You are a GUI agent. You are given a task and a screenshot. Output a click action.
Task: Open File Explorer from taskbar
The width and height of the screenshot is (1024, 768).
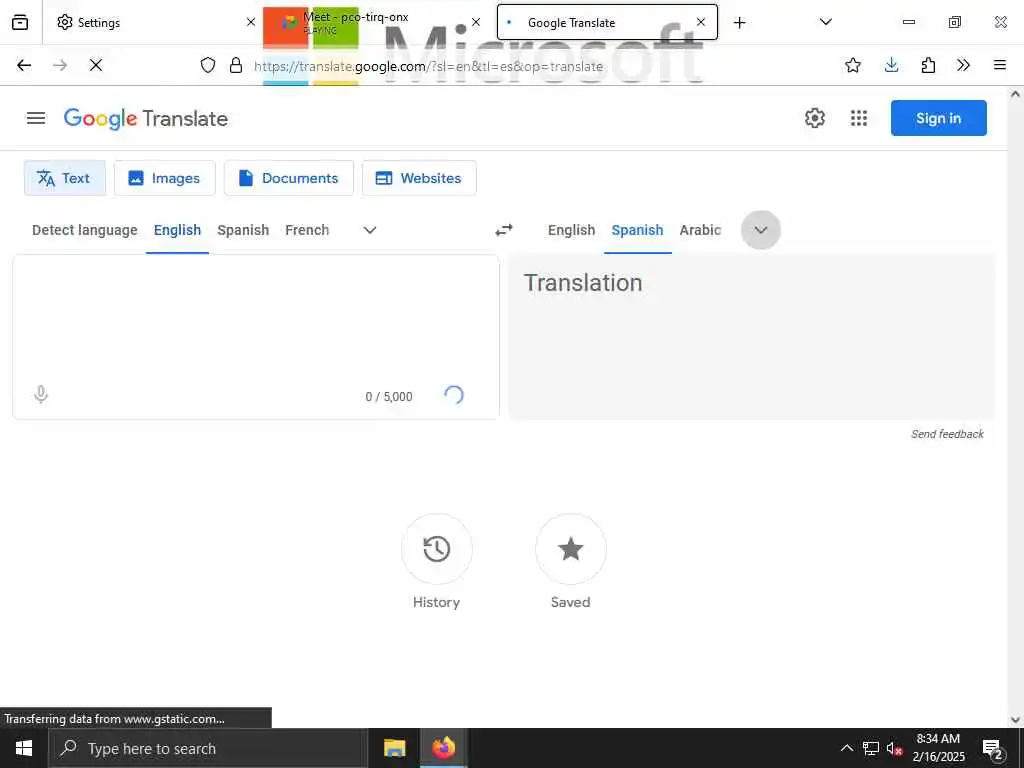pos(394,748)
